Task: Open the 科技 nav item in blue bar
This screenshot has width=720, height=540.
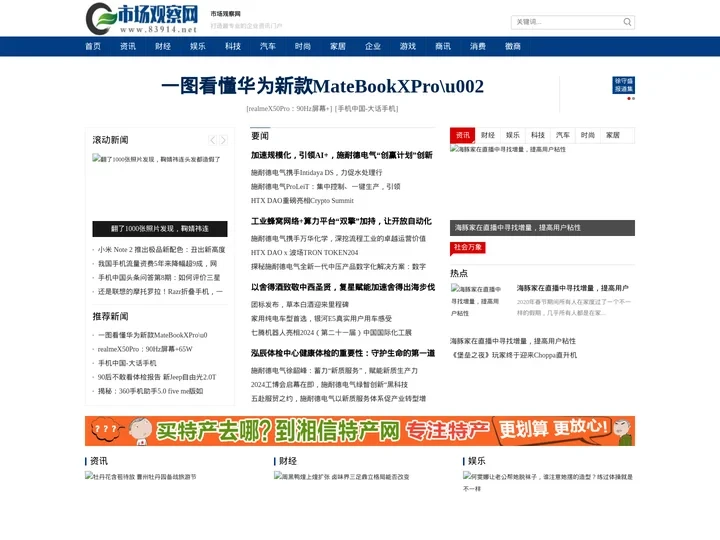Action: (x=233, y=46)
